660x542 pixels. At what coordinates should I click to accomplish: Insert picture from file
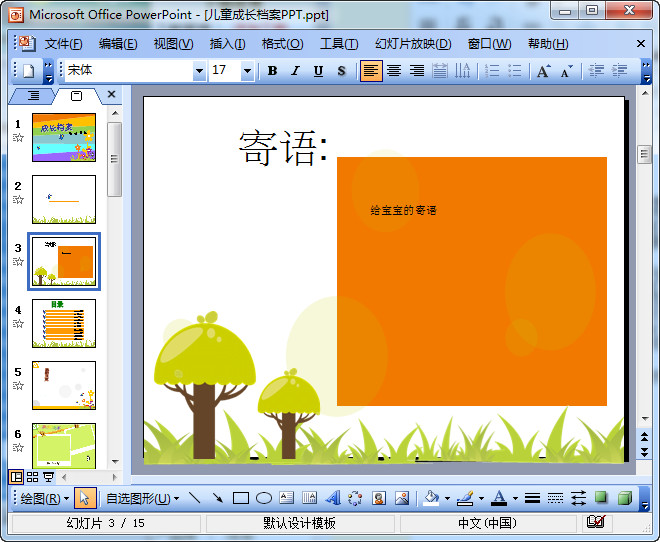click(402, 498)
